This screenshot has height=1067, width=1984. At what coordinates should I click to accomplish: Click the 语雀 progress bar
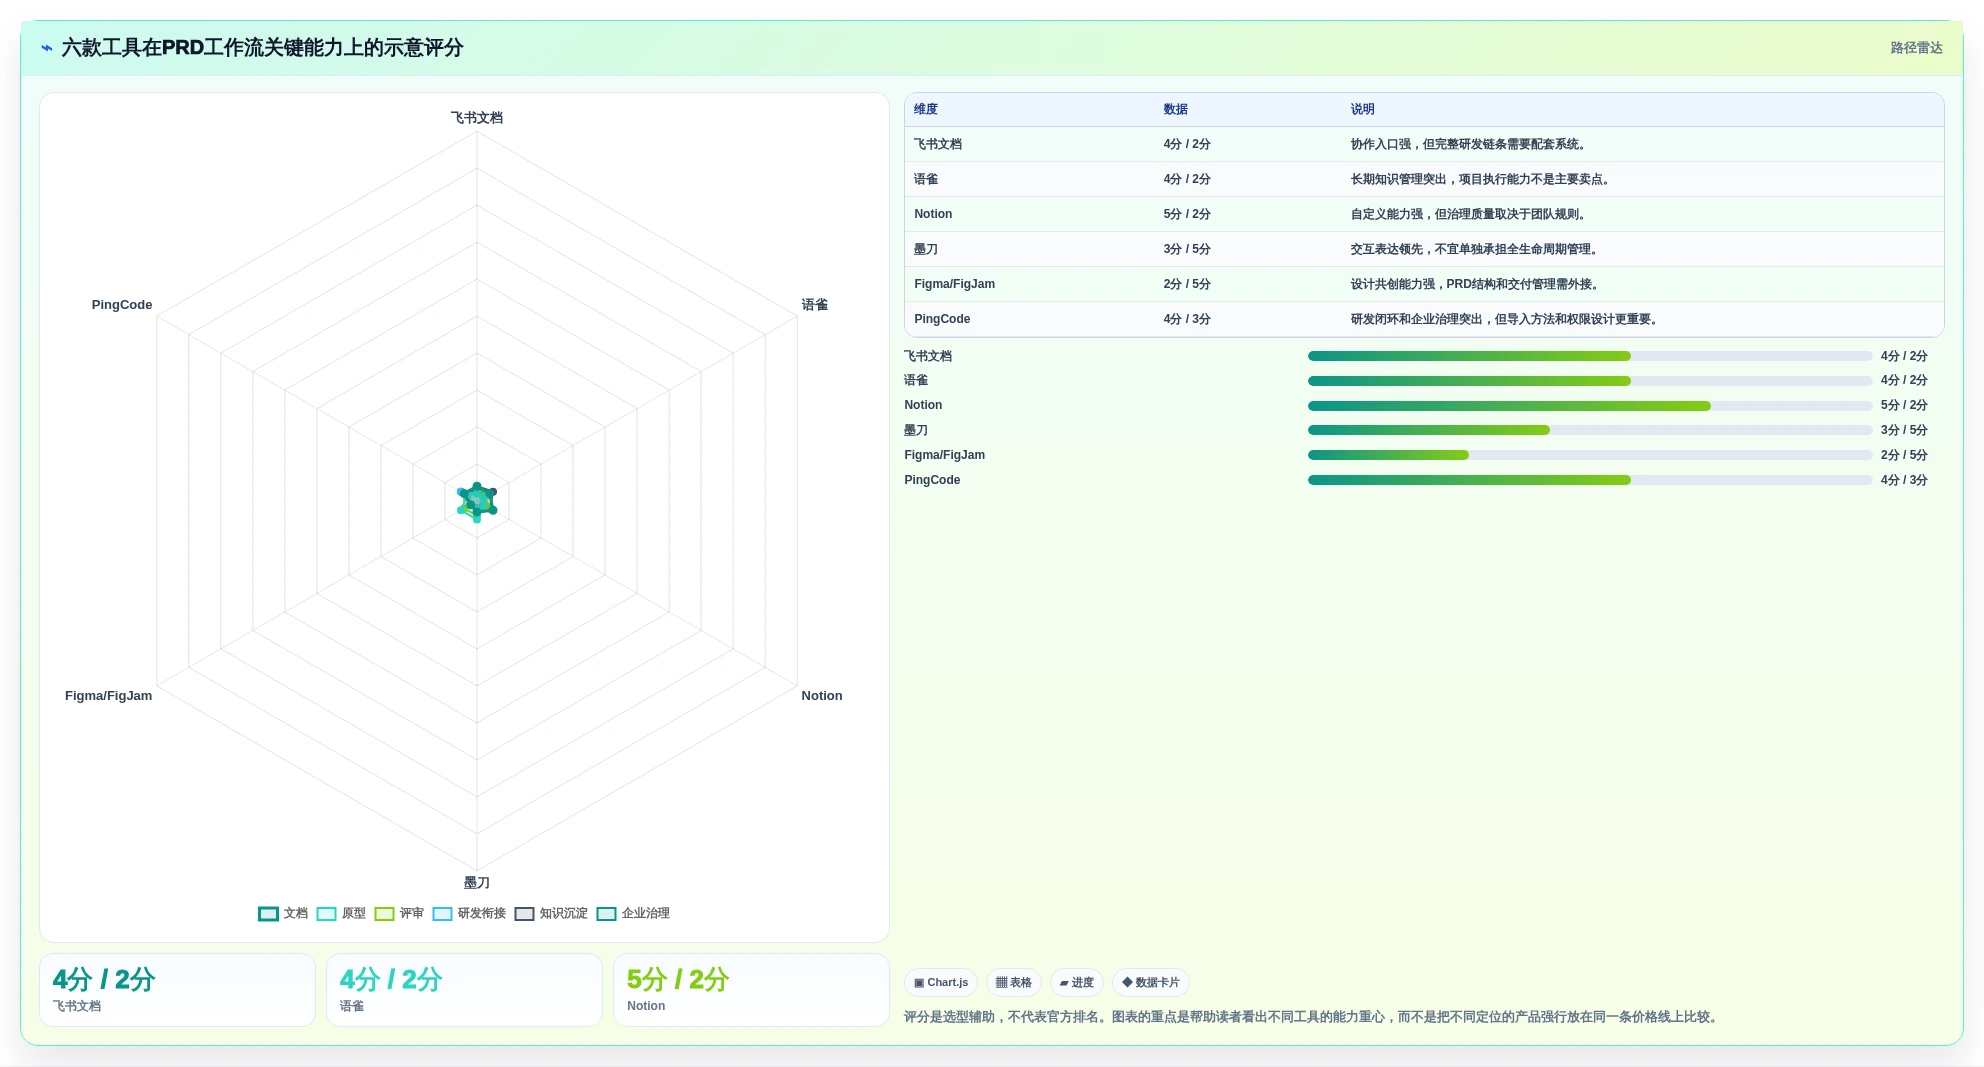1590,381
